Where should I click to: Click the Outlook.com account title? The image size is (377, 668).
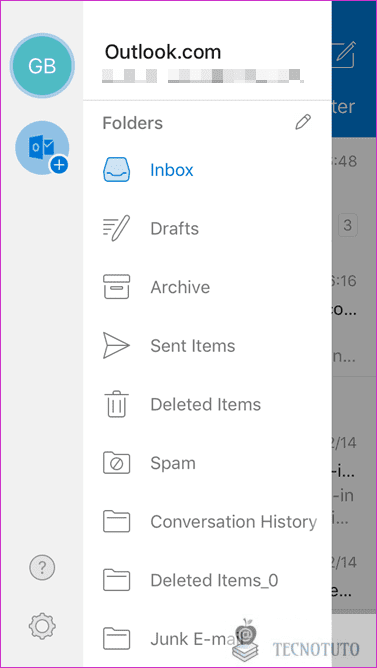coord(163,52)
